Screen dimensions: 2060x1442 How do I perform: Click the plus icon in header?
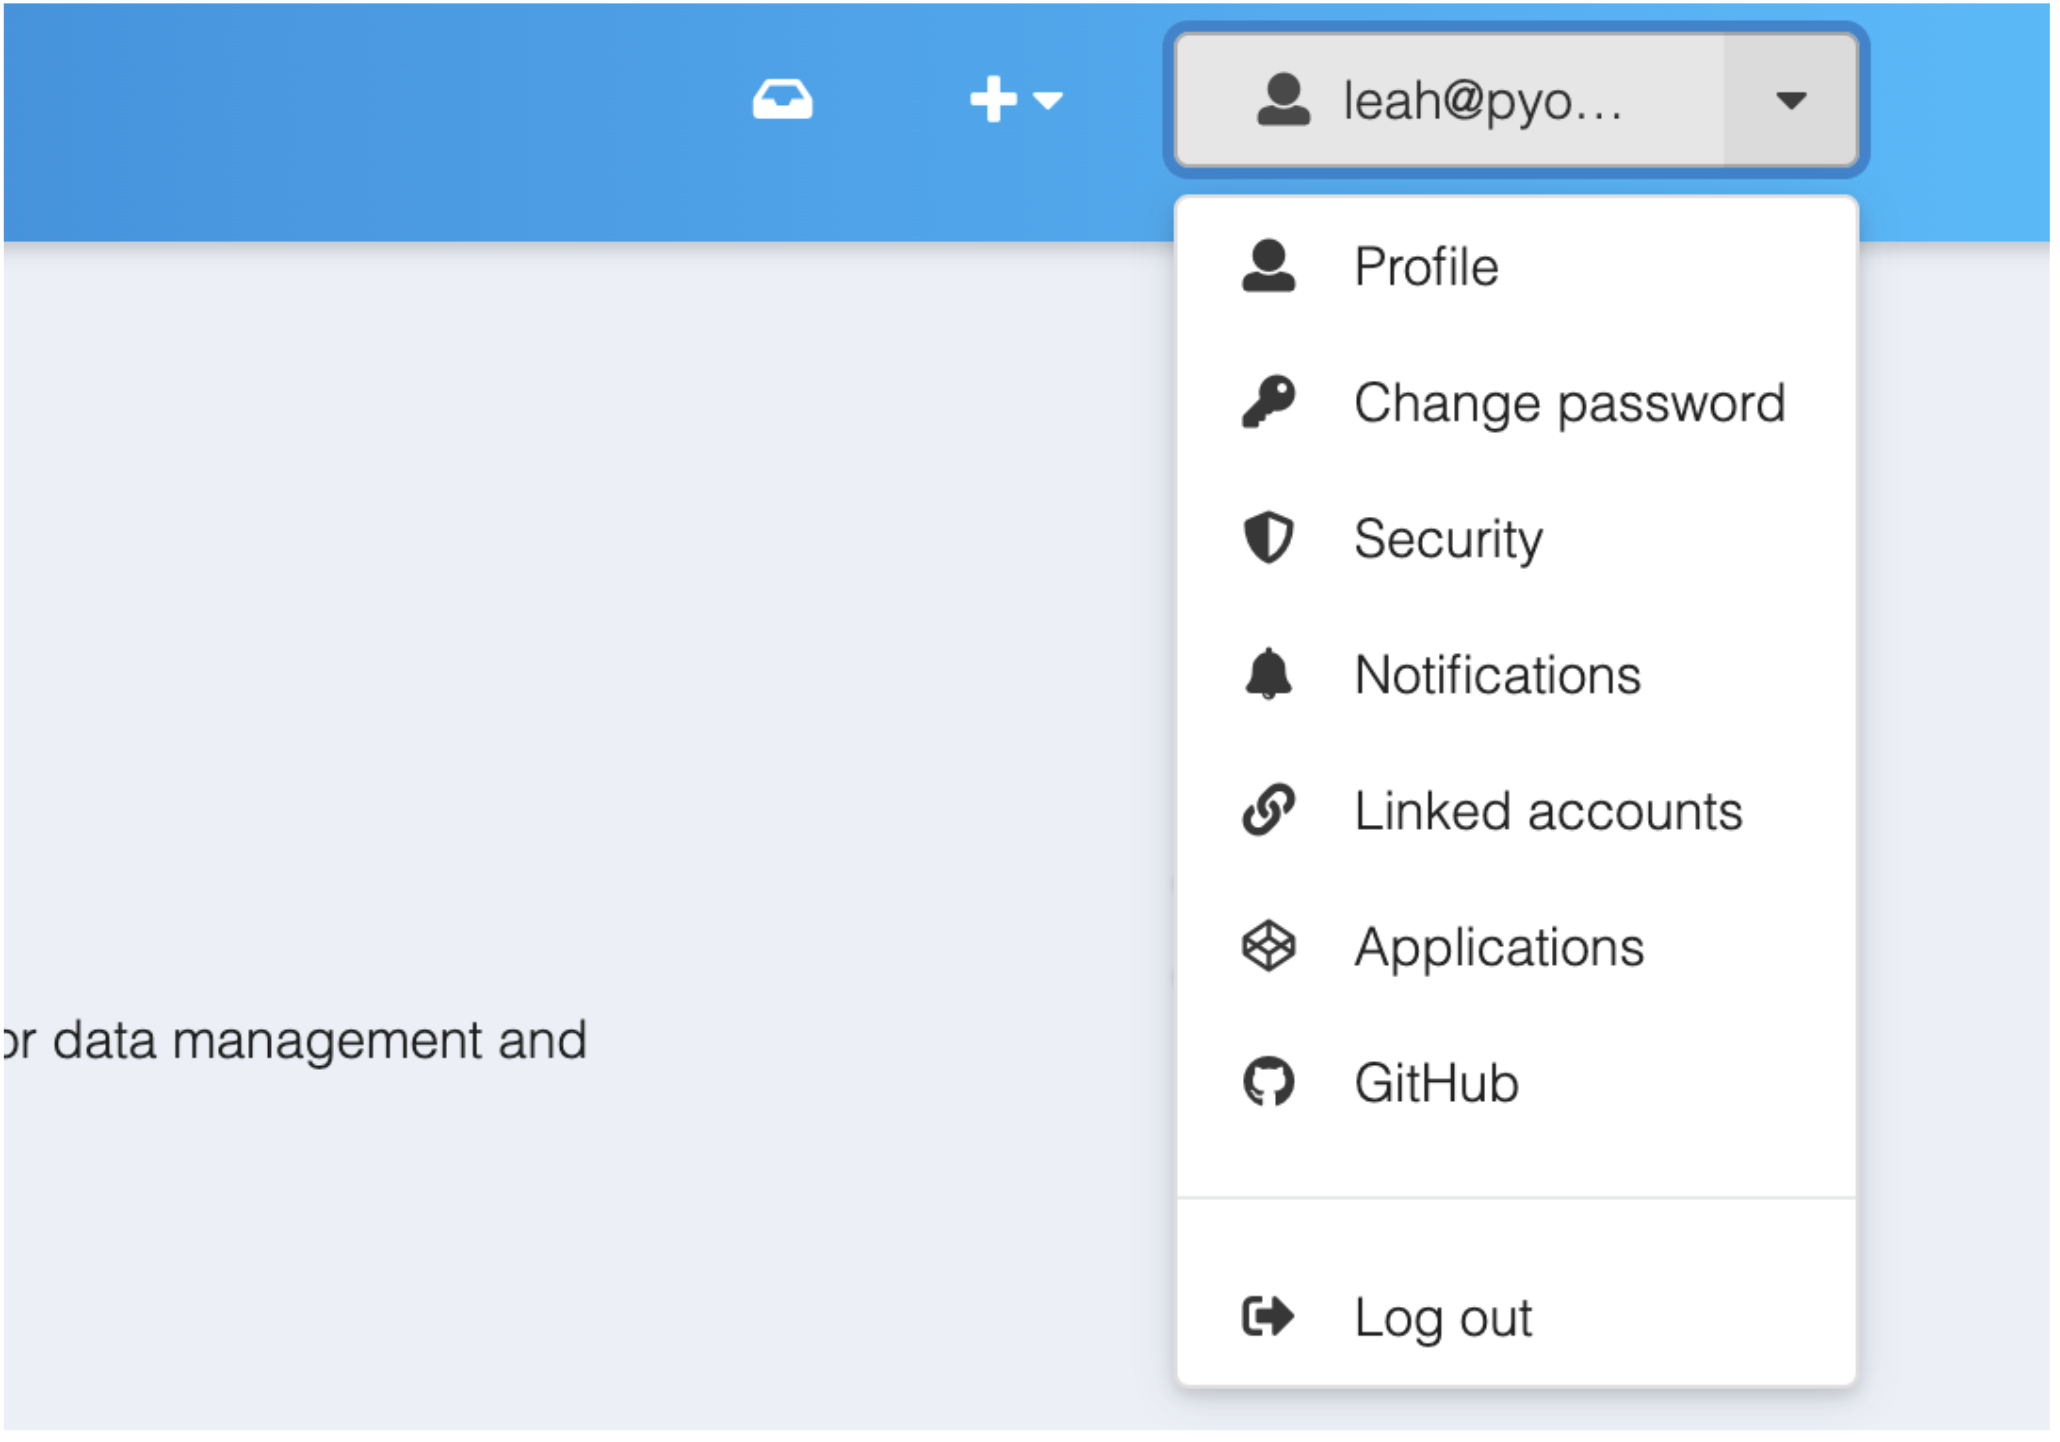click(x=993, y=100)
